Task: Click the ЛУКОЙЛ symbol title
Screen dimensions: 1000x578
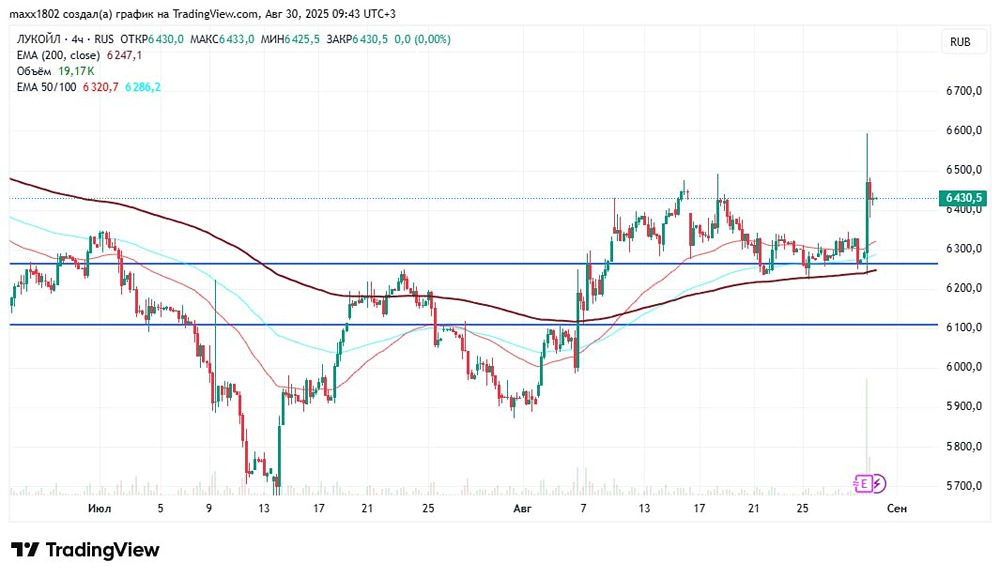Action: click(38, 40)
